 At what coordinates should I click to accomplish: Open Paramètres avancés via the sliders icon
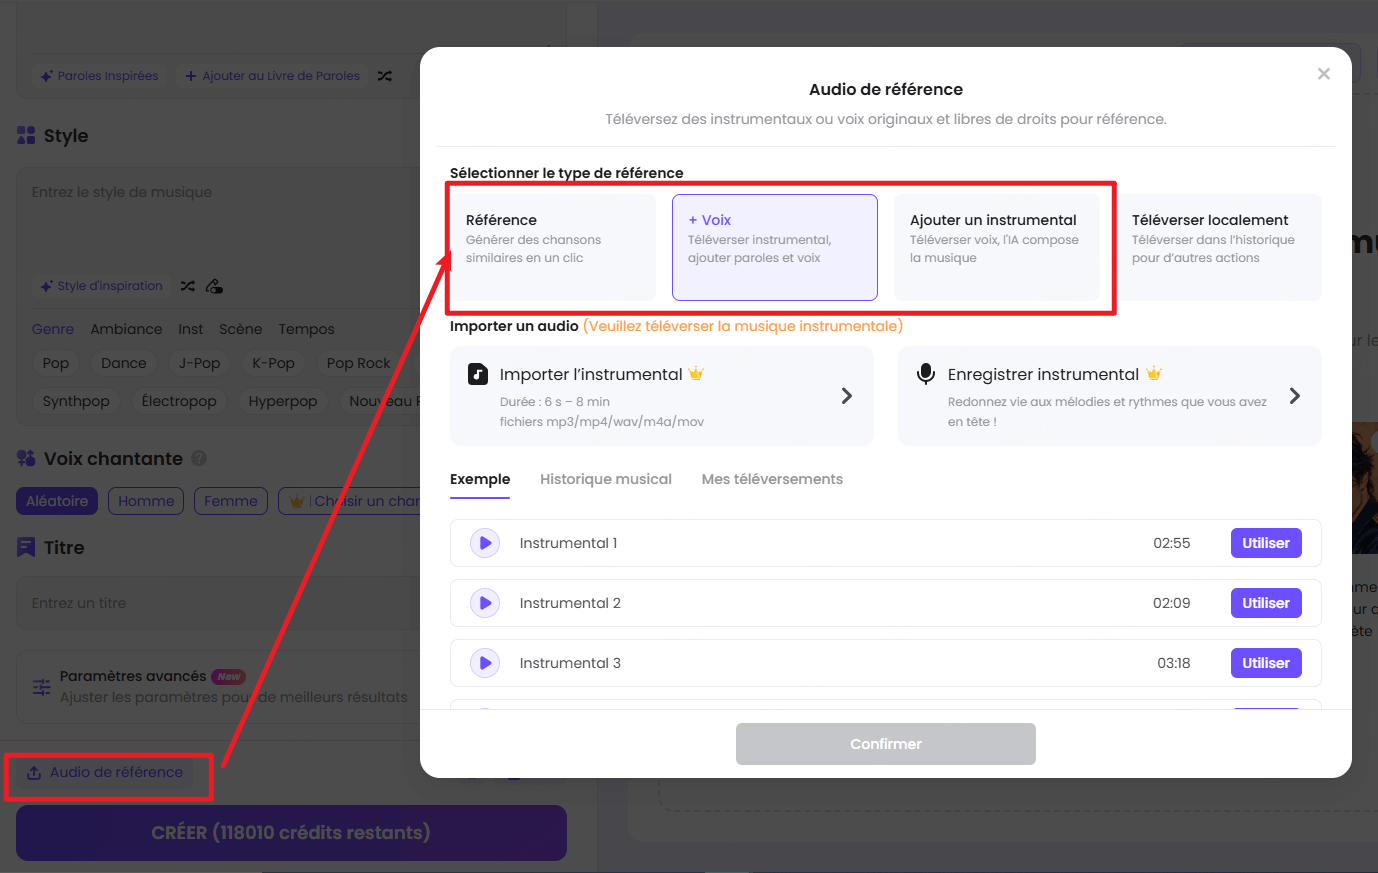41,686
